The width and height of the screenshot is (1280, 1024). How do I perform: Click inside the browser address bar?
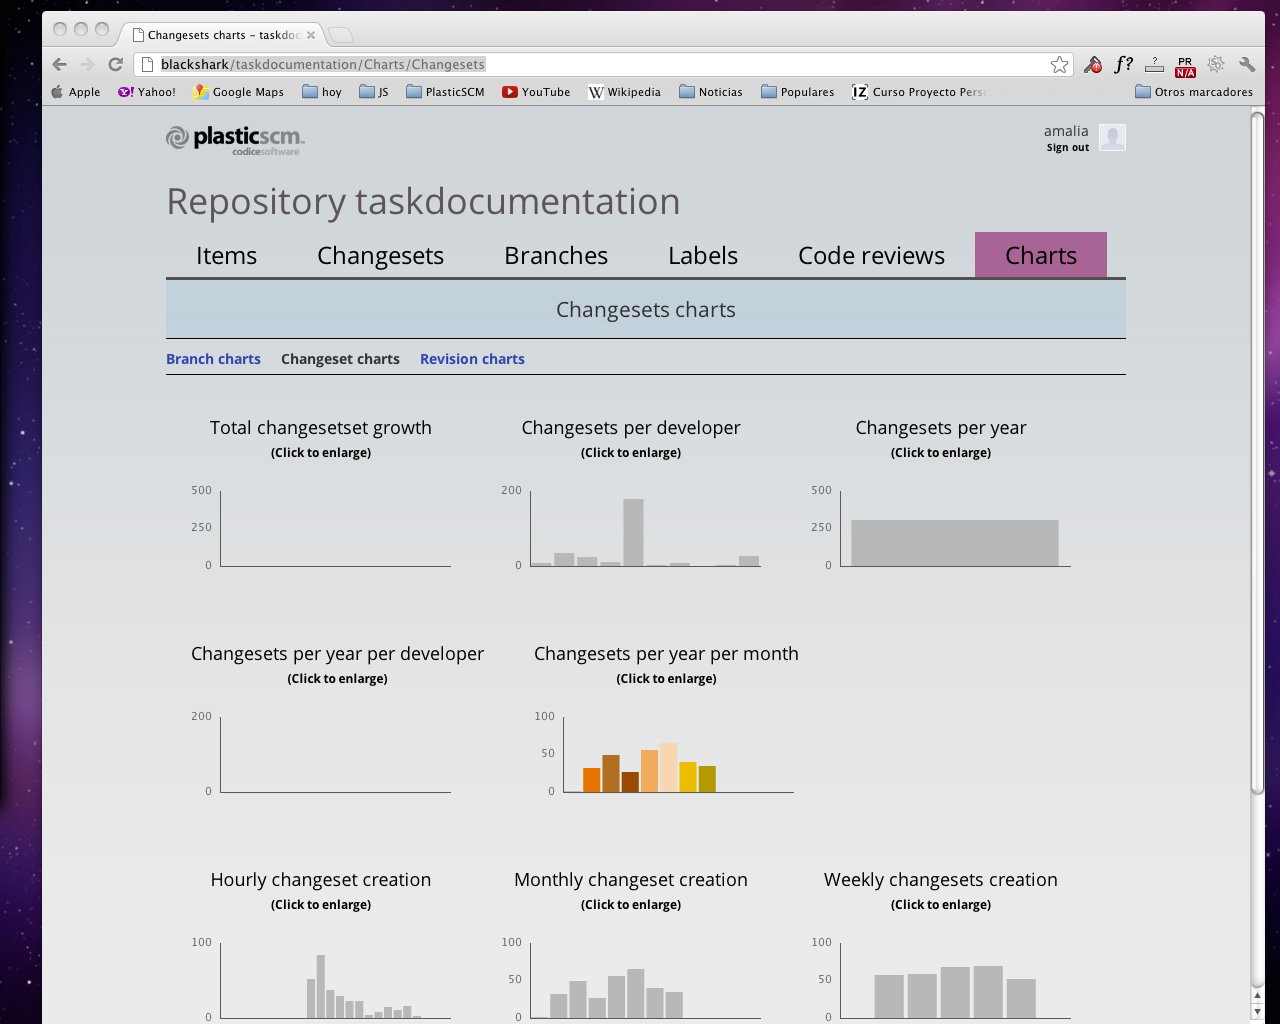(600, 63)
